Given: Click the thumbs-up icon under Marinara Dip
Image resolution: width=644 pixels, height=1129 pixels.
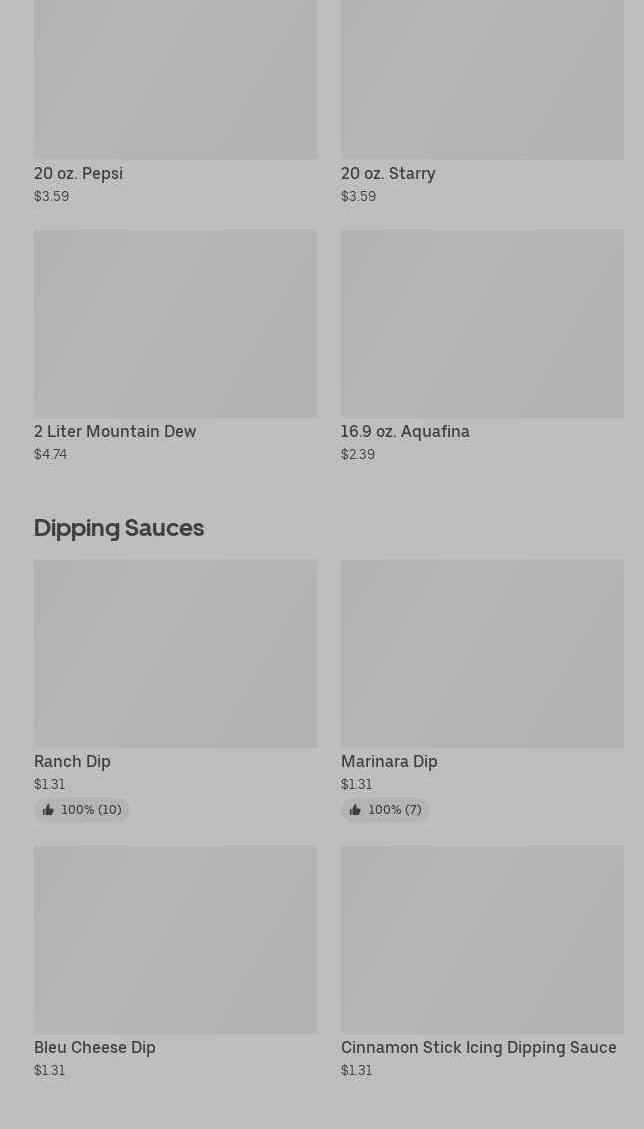Looking at the screenshot, I should pos(355,810).
